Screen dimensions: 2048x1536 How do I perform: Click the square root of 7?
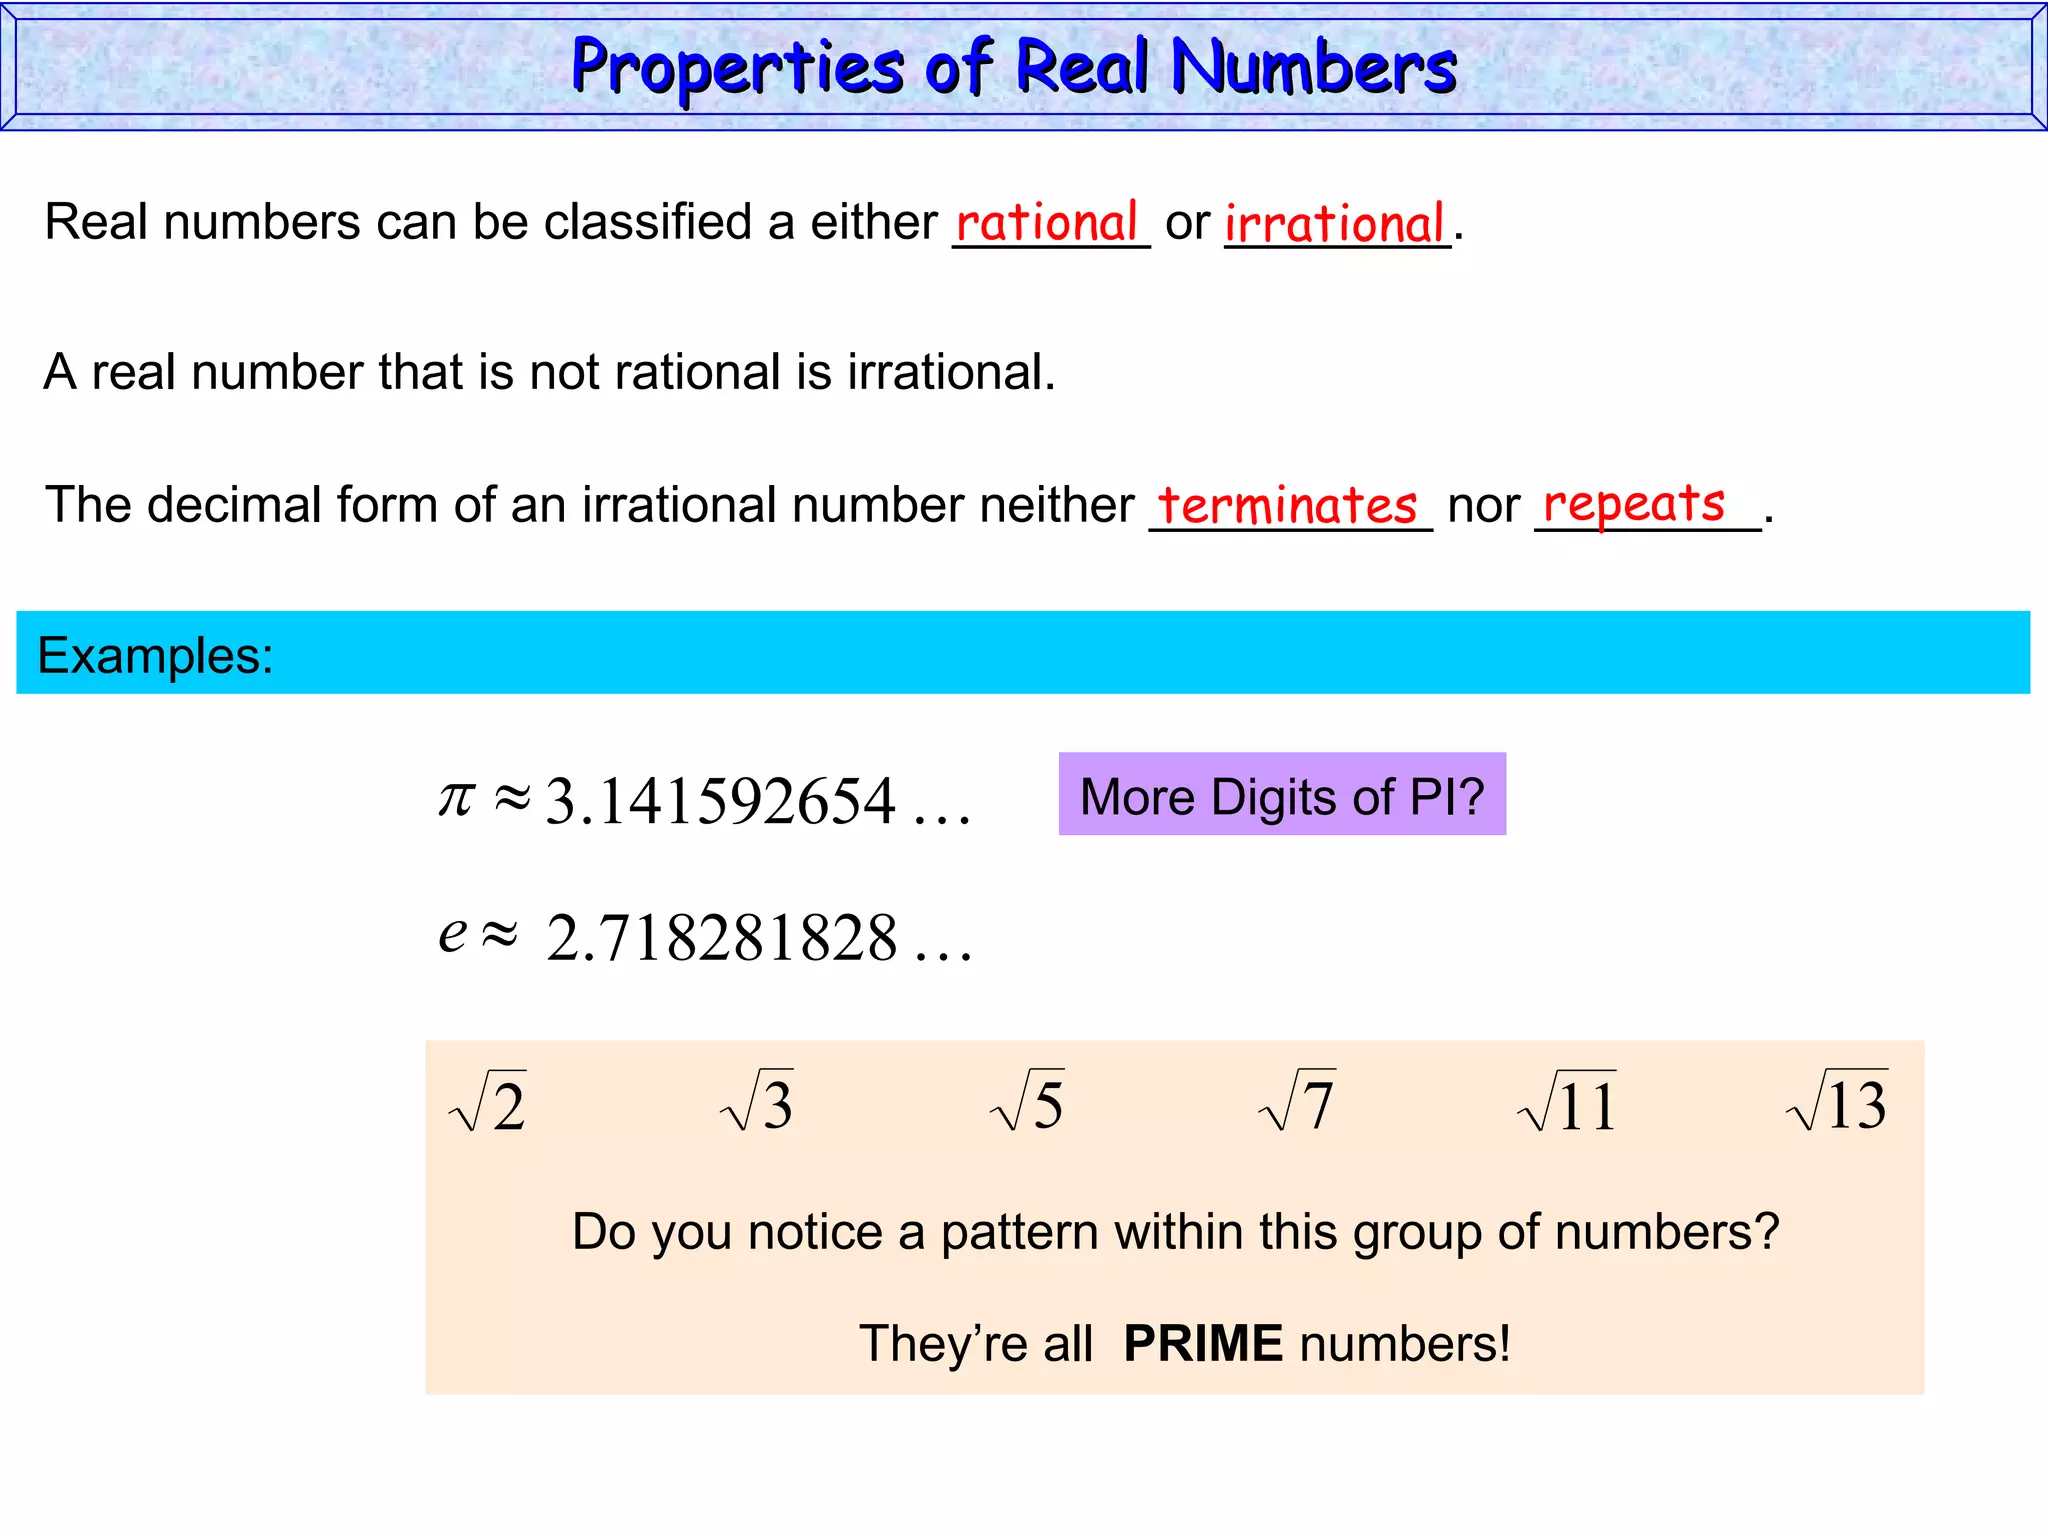point(1297,1101)
